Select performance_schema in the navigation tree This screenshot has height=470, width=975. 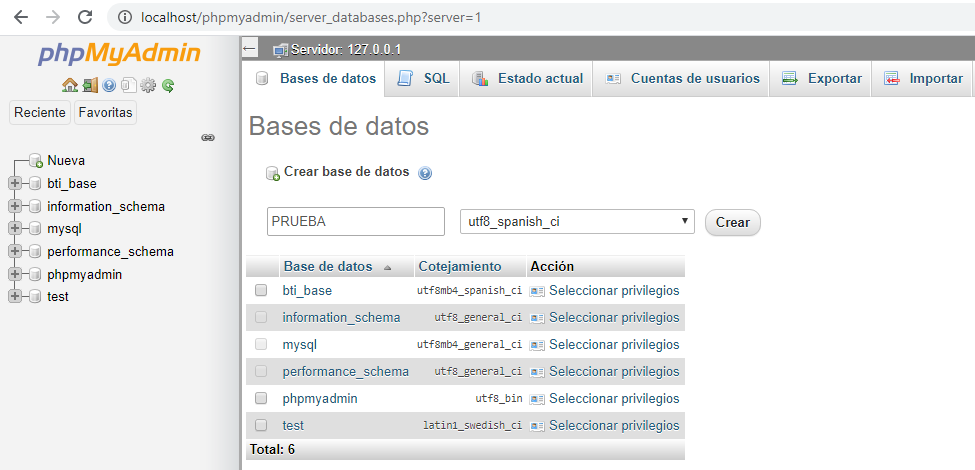coord(111,252)
